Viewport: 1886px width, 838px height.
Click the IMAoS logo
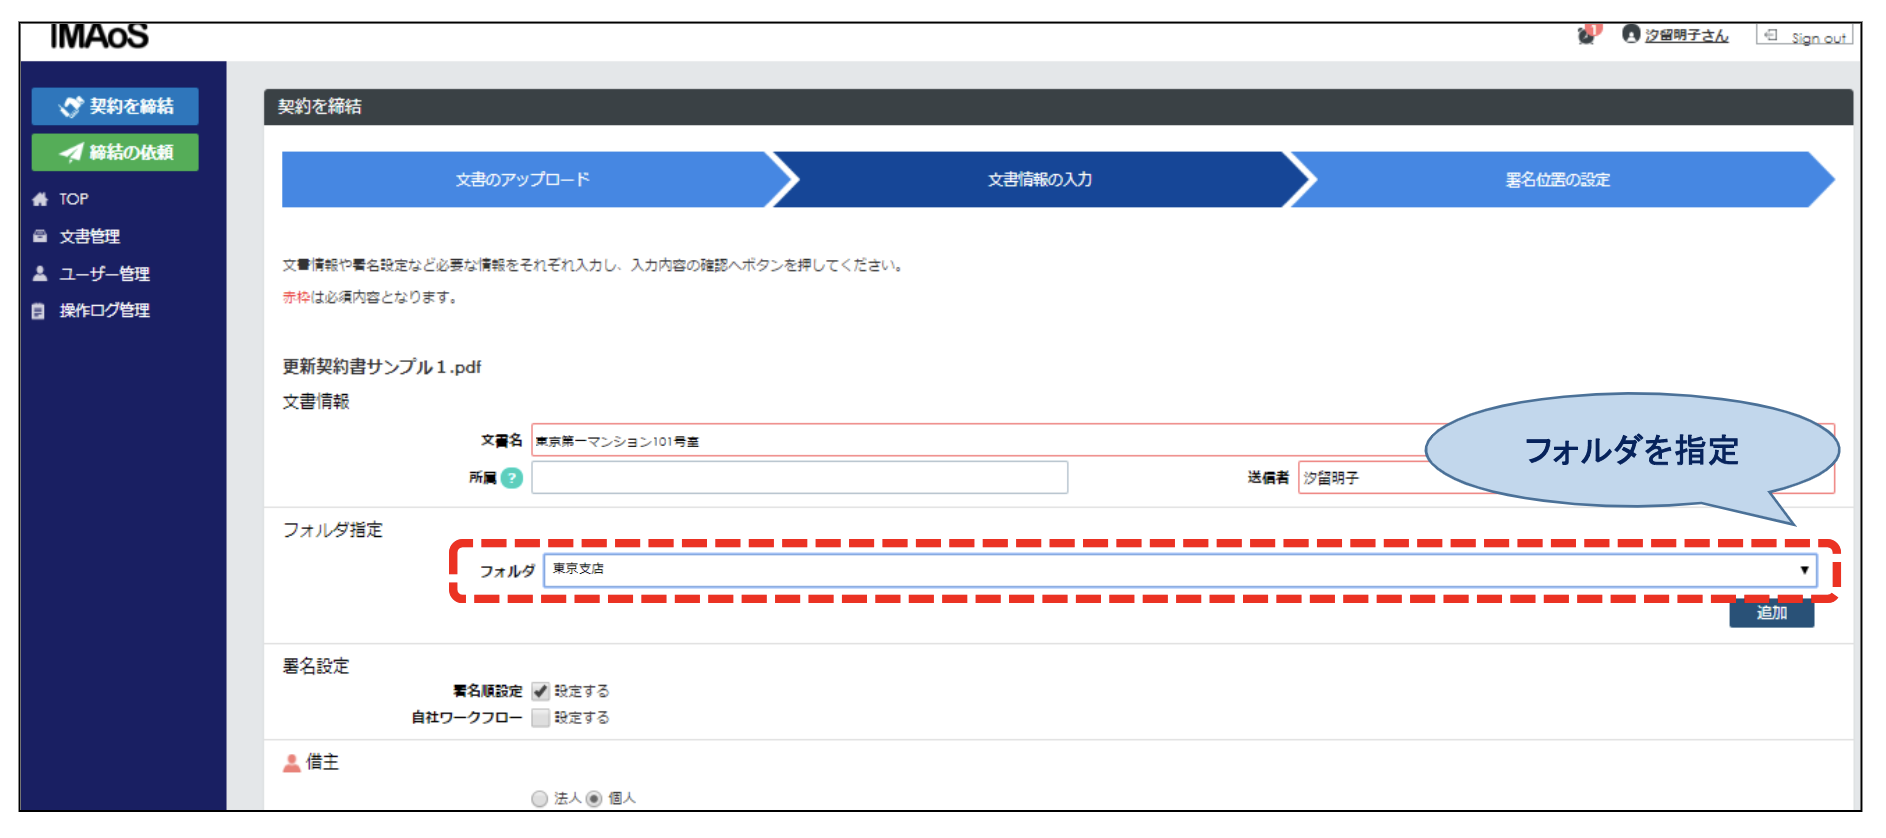[x=99, y=36]
